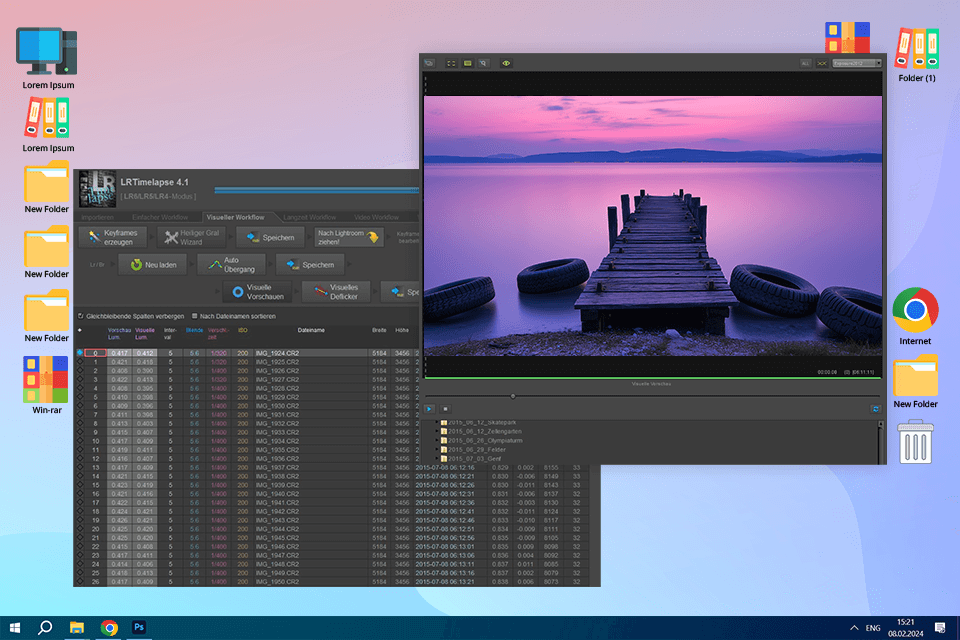Click the green fit-to-window preview icon

[468, 63]
